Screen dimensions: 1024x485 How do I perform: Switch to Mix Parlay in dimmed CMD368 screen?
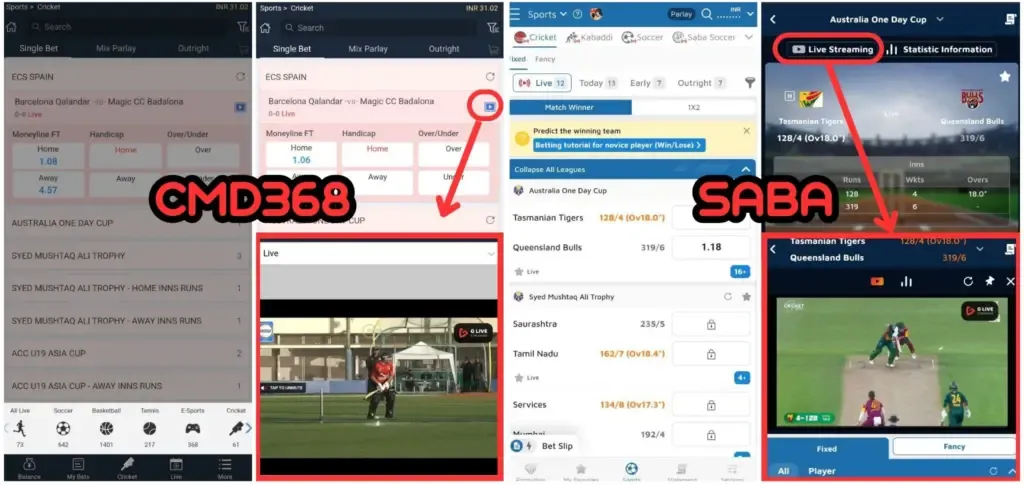(x=116, y=48)
